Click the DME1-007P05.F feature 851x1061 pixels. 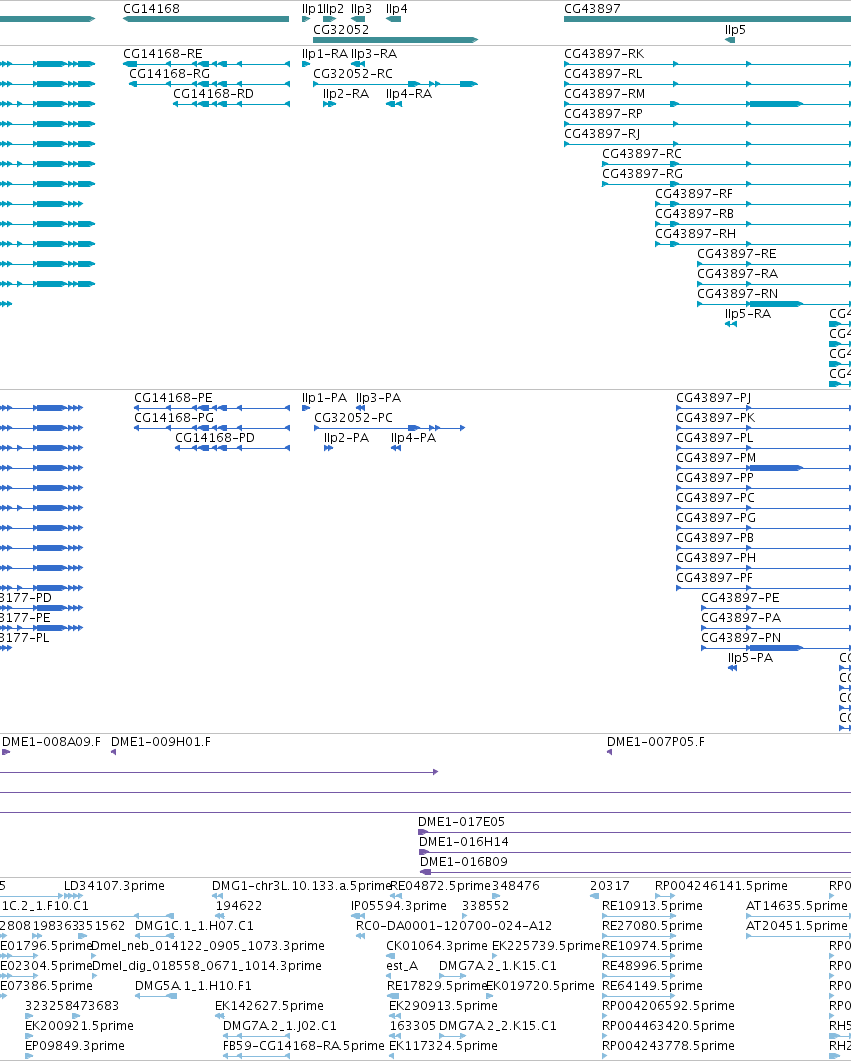coord(656,742)
